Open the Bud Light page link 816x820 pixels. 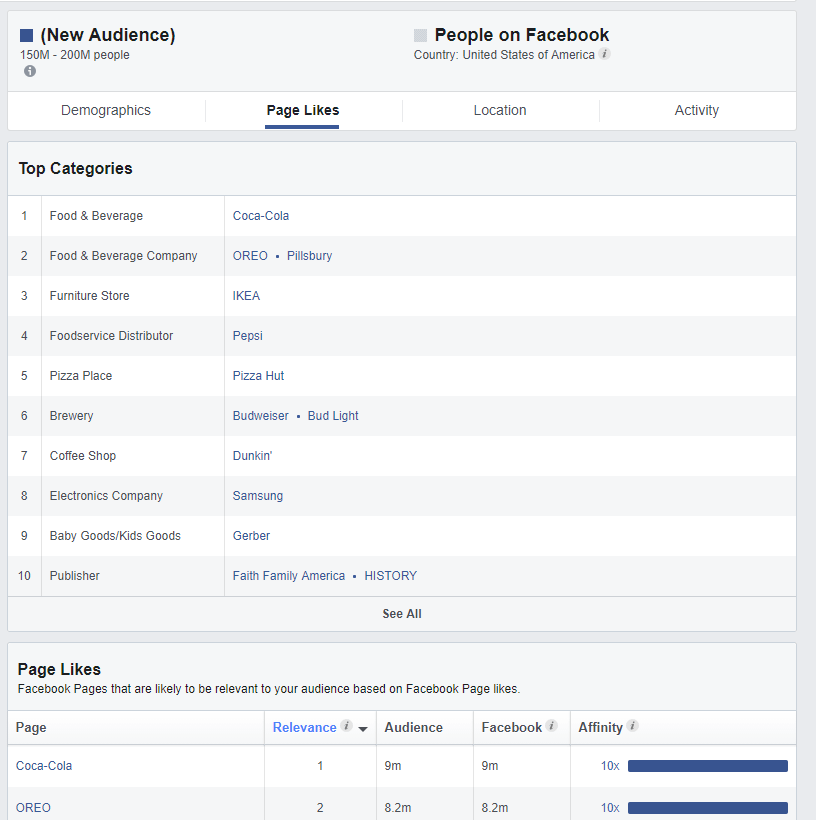333,416
